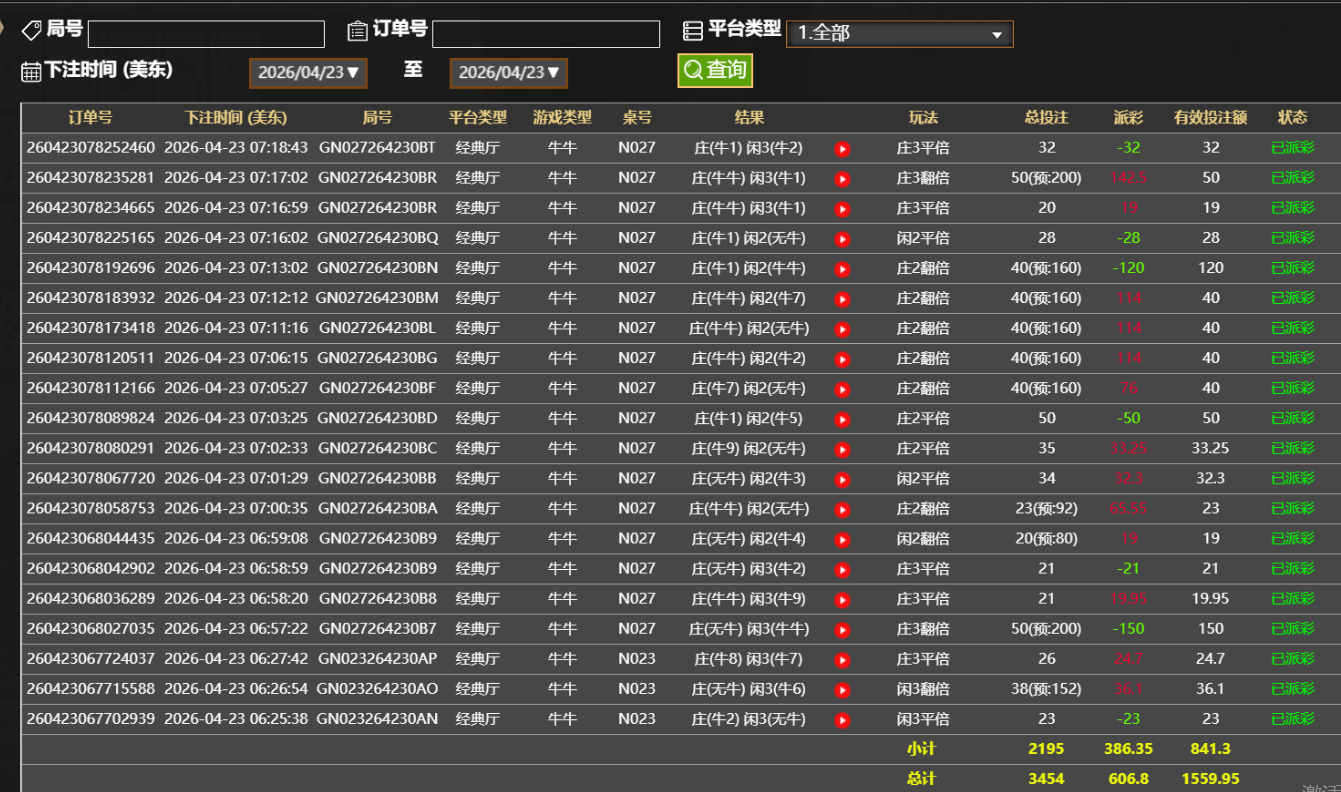Play replay icon for round GN027264230BQ
Viewport: 1341px width, 792px height.
click(x=842, y=239)
